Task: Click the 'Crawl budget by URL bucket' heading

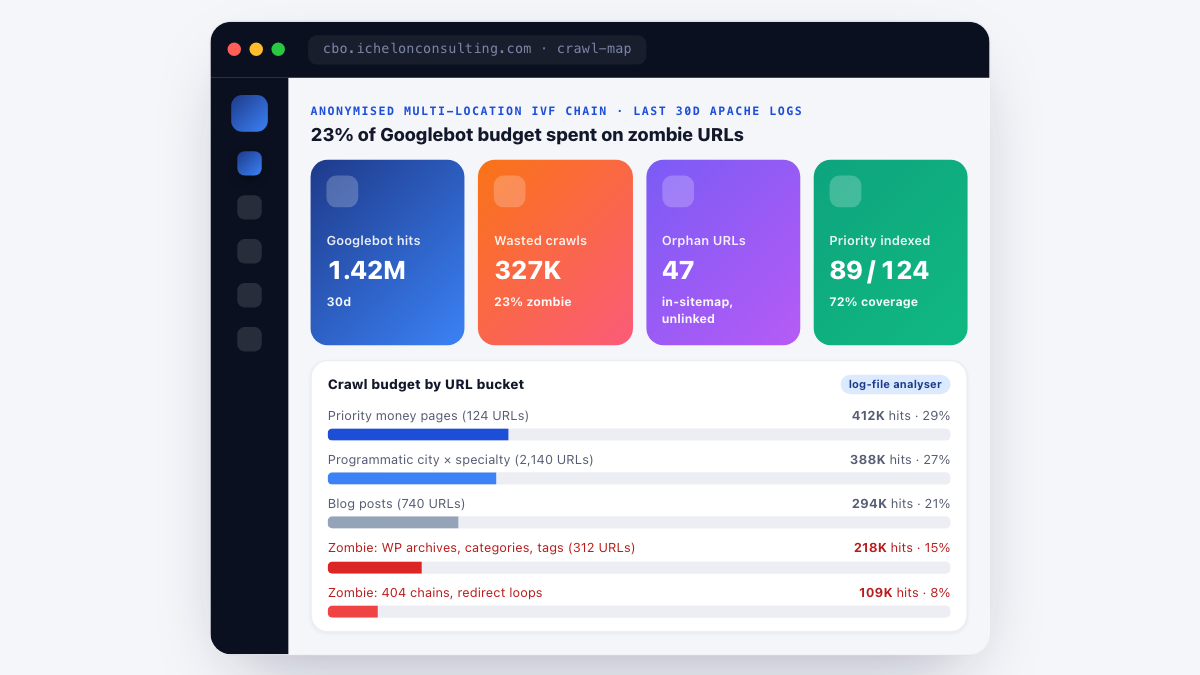Action: tap(426, 384)
